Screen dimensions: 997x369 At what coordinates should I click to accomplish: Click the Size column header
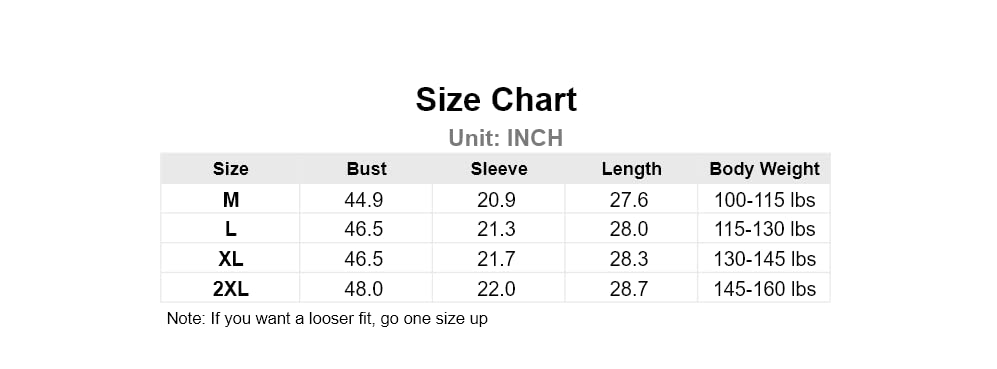tap(230, 169)
